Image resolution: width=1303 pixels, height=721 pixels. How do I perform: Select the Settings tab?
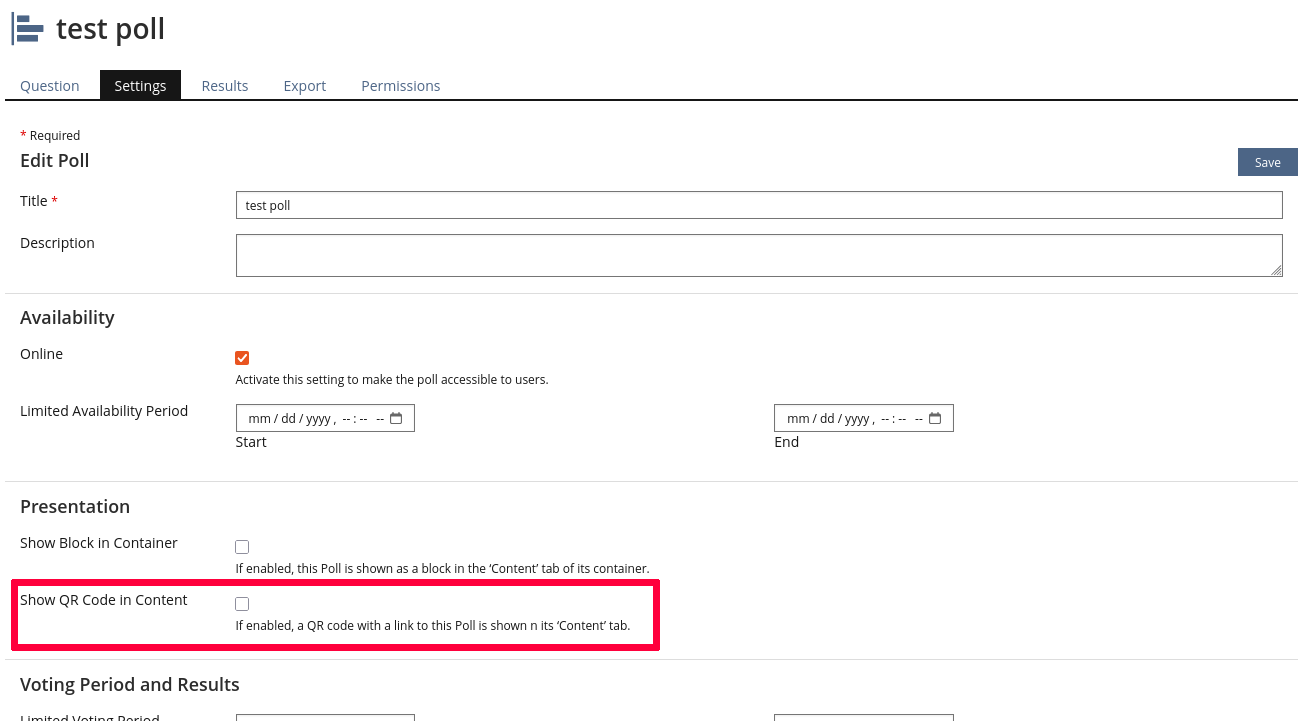[140, 86]
